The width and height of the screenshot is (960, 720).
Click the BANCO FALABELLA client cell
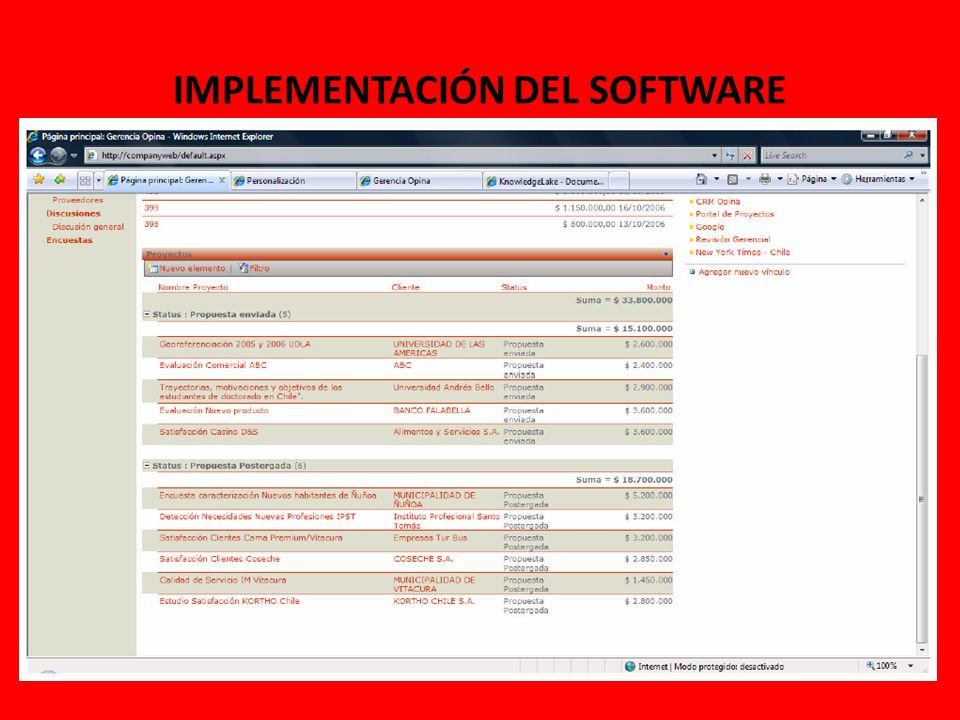(432, 411)
